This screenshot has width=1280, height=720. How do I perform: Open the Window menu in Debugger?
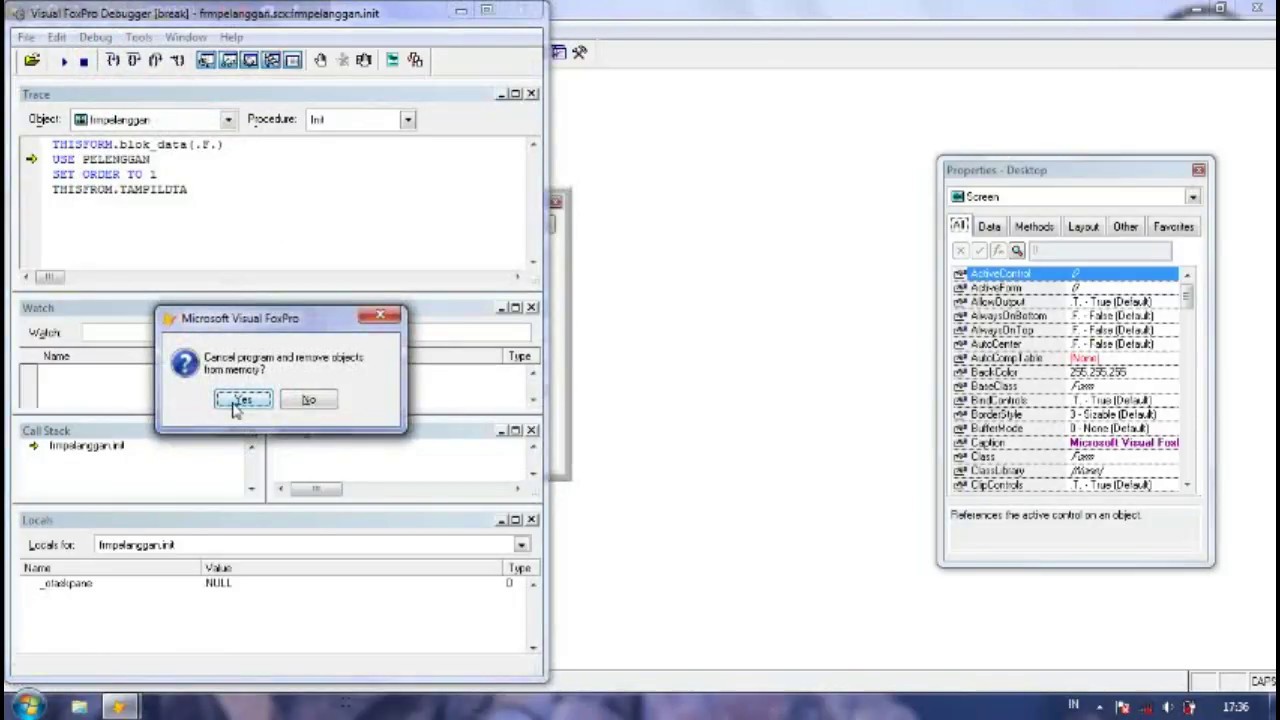point(186,37)
